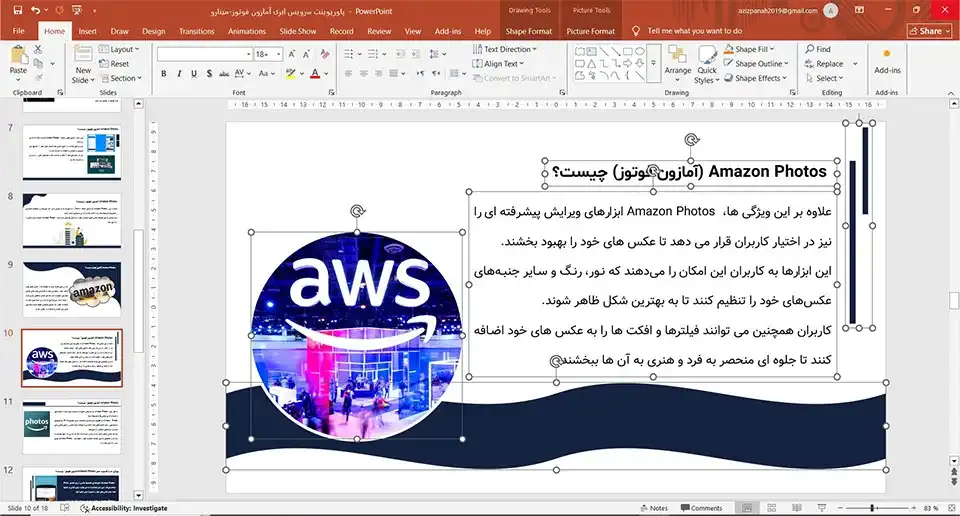Select the right arrow shape in gallery
Screen dimensions: 960x516
628,64
